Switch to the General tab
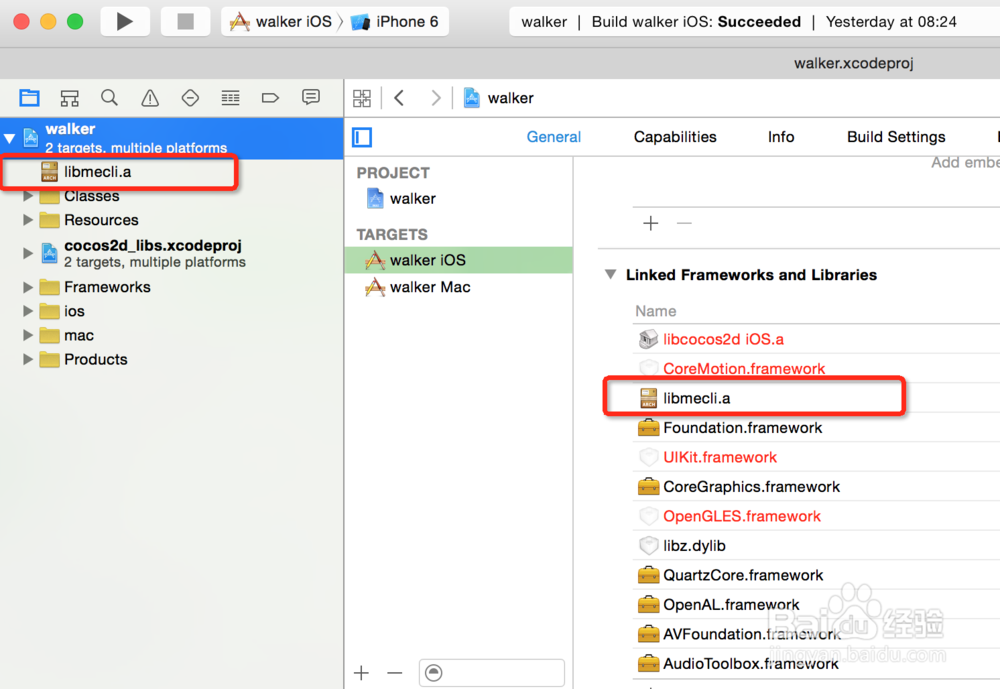 coord(554,137)
